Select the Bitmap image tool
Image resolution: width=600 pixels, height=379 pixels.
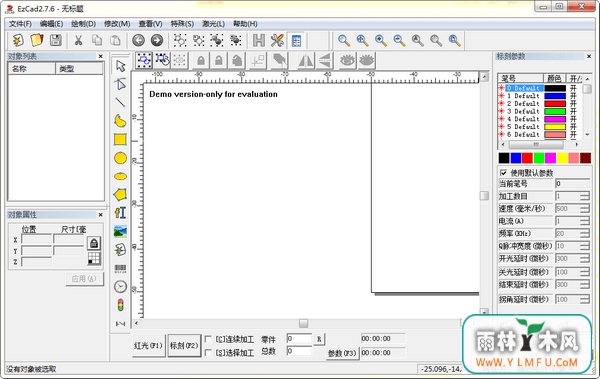tap(120, 231)
